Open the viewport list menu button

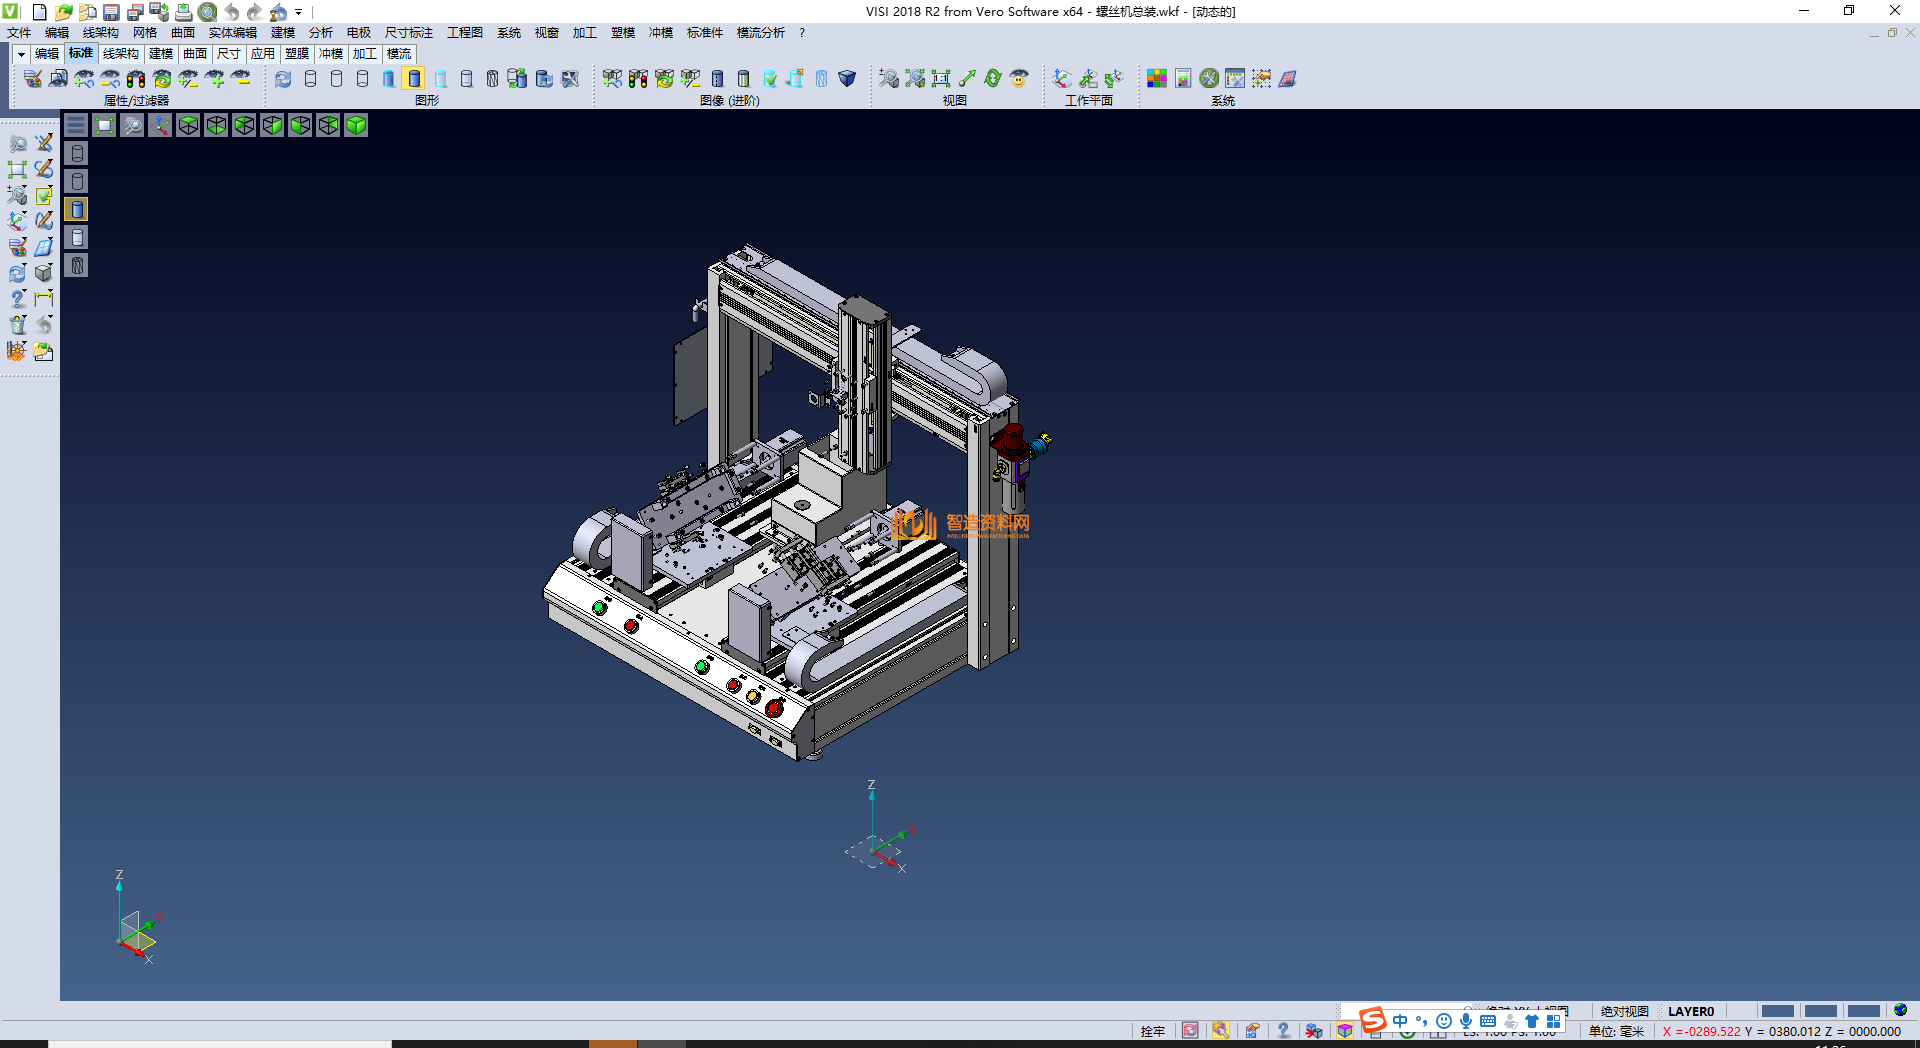tap(76, 125)
